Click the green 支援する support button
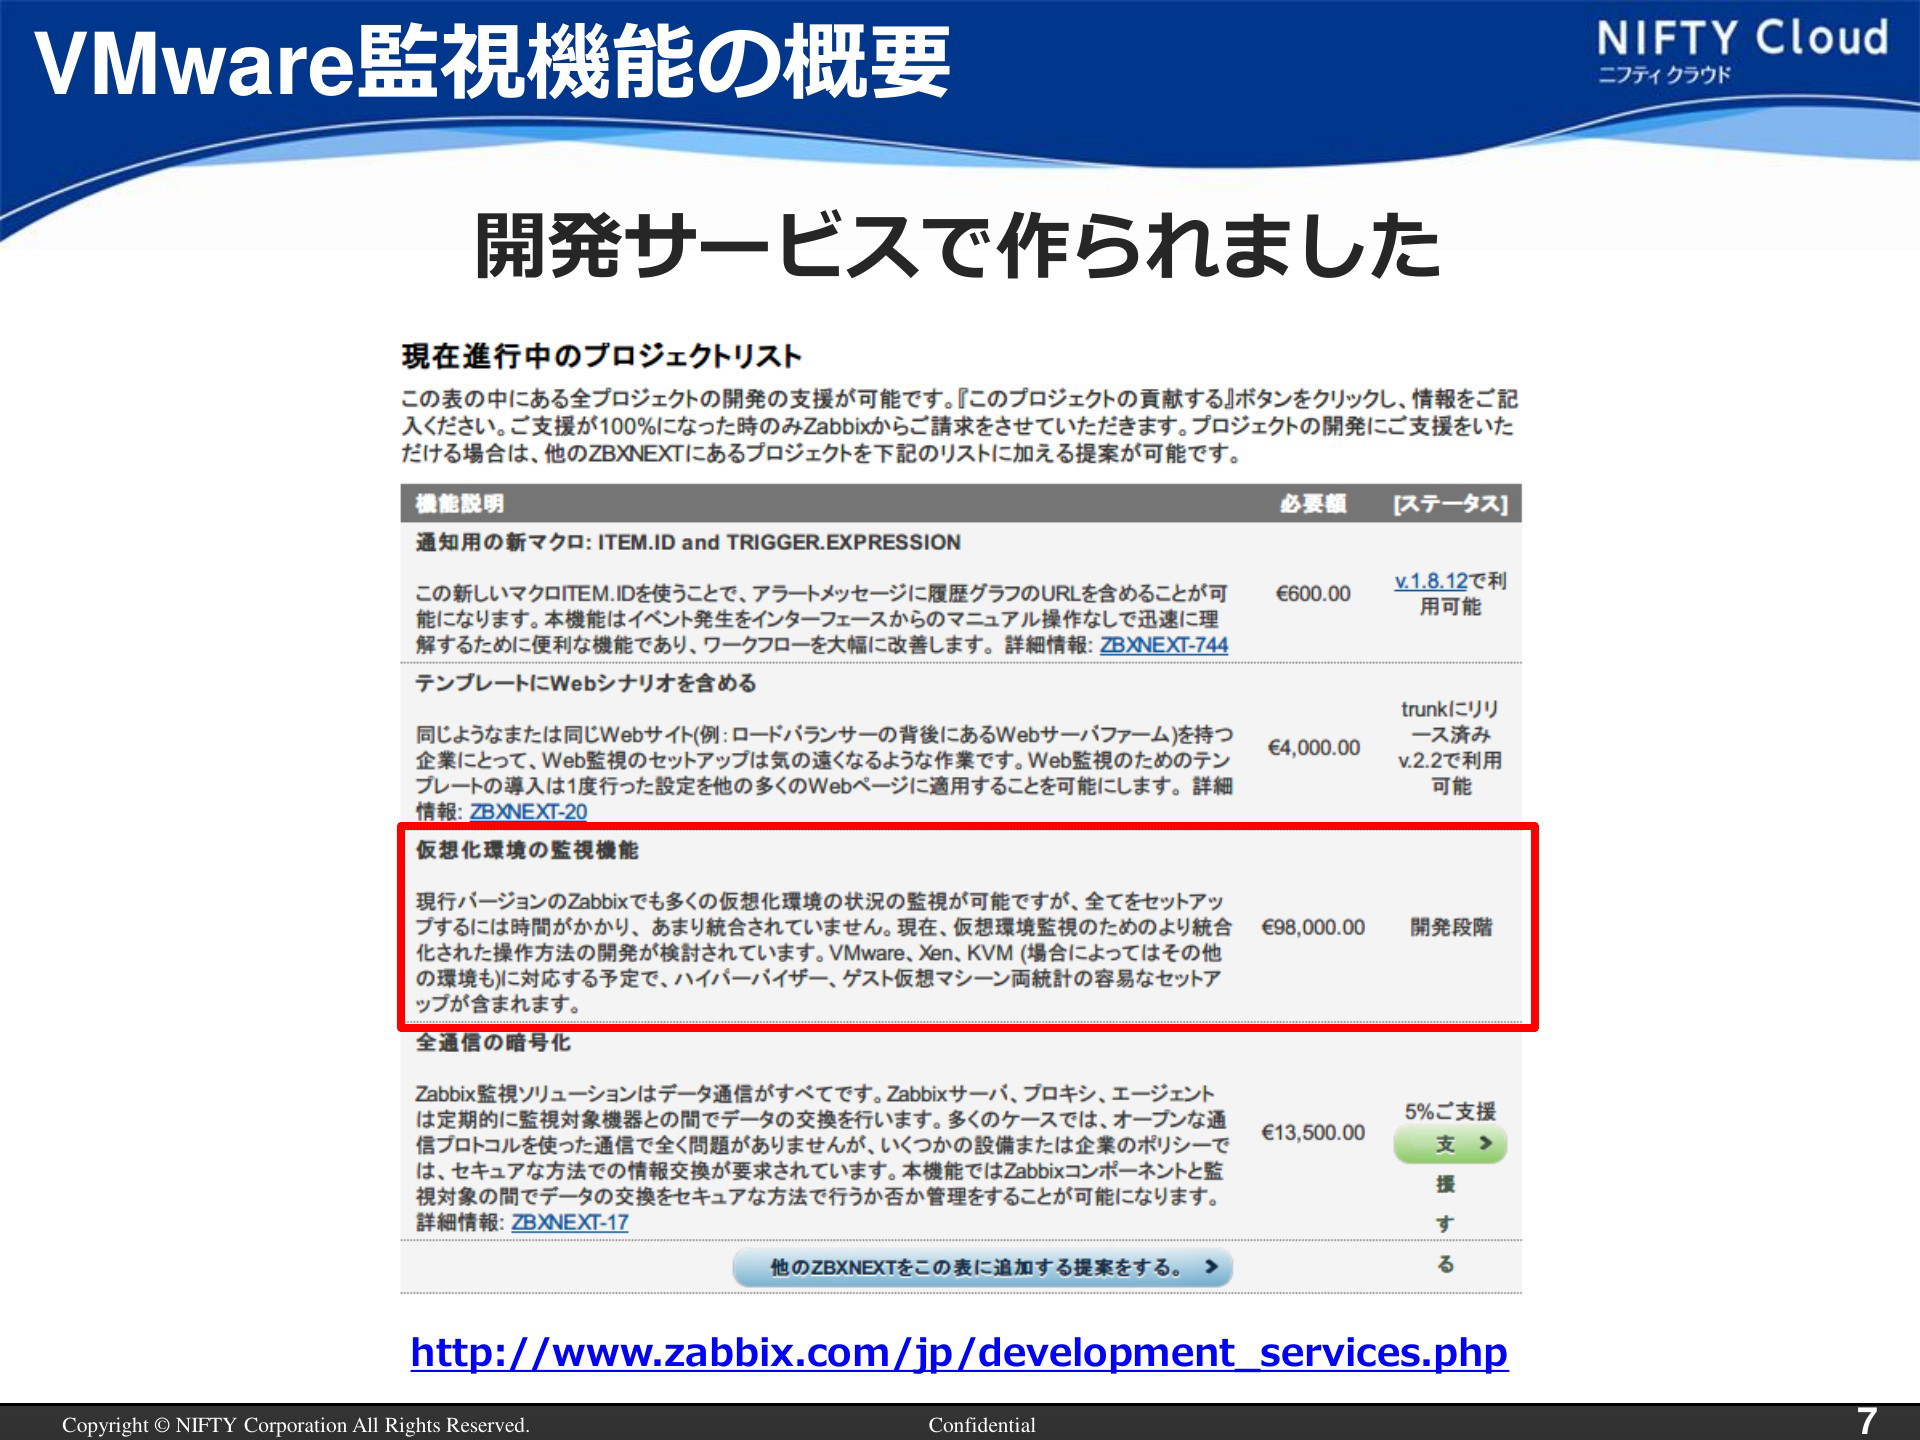The image size is (1920, 1440). tap(1450, 1144)
